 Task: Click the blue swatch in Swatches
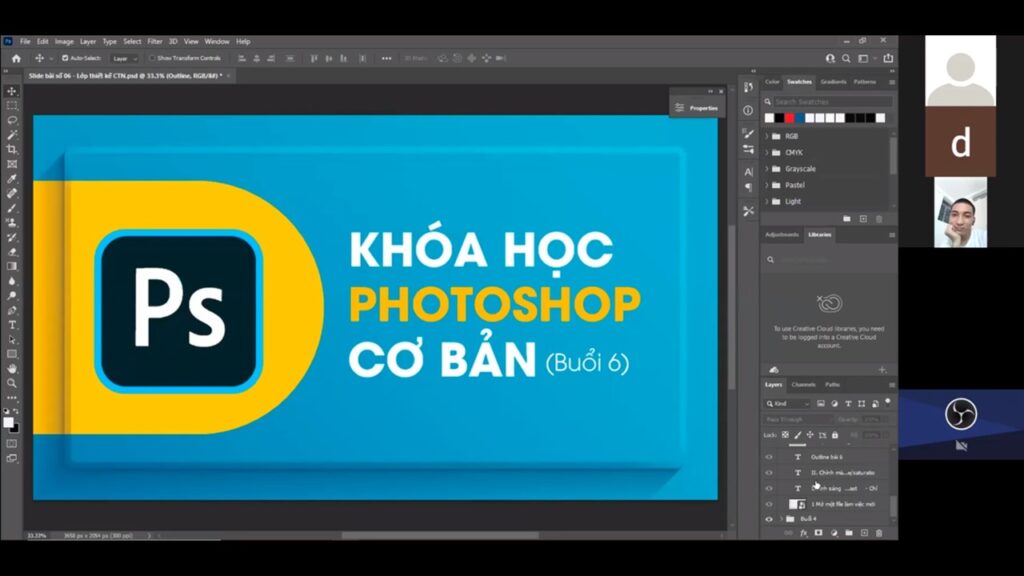coord(799,118)
